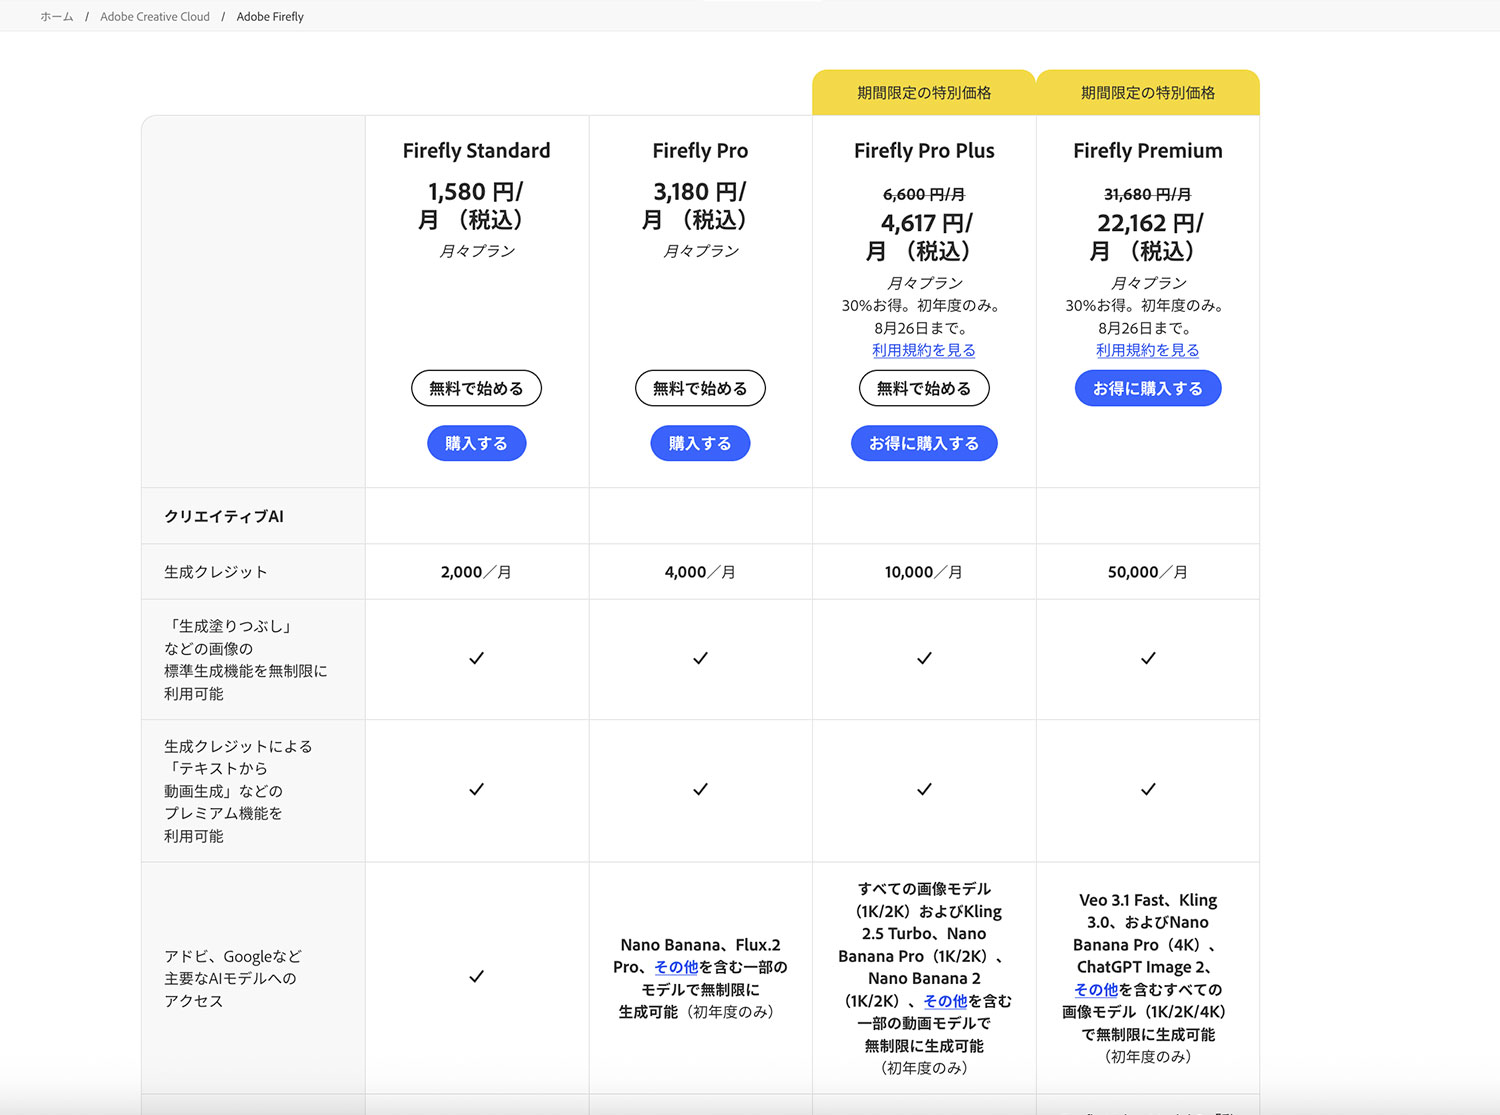Click the Firefly Standard plan heading
Viewport: 1500px width, 1115px height.
coord(476,151)
